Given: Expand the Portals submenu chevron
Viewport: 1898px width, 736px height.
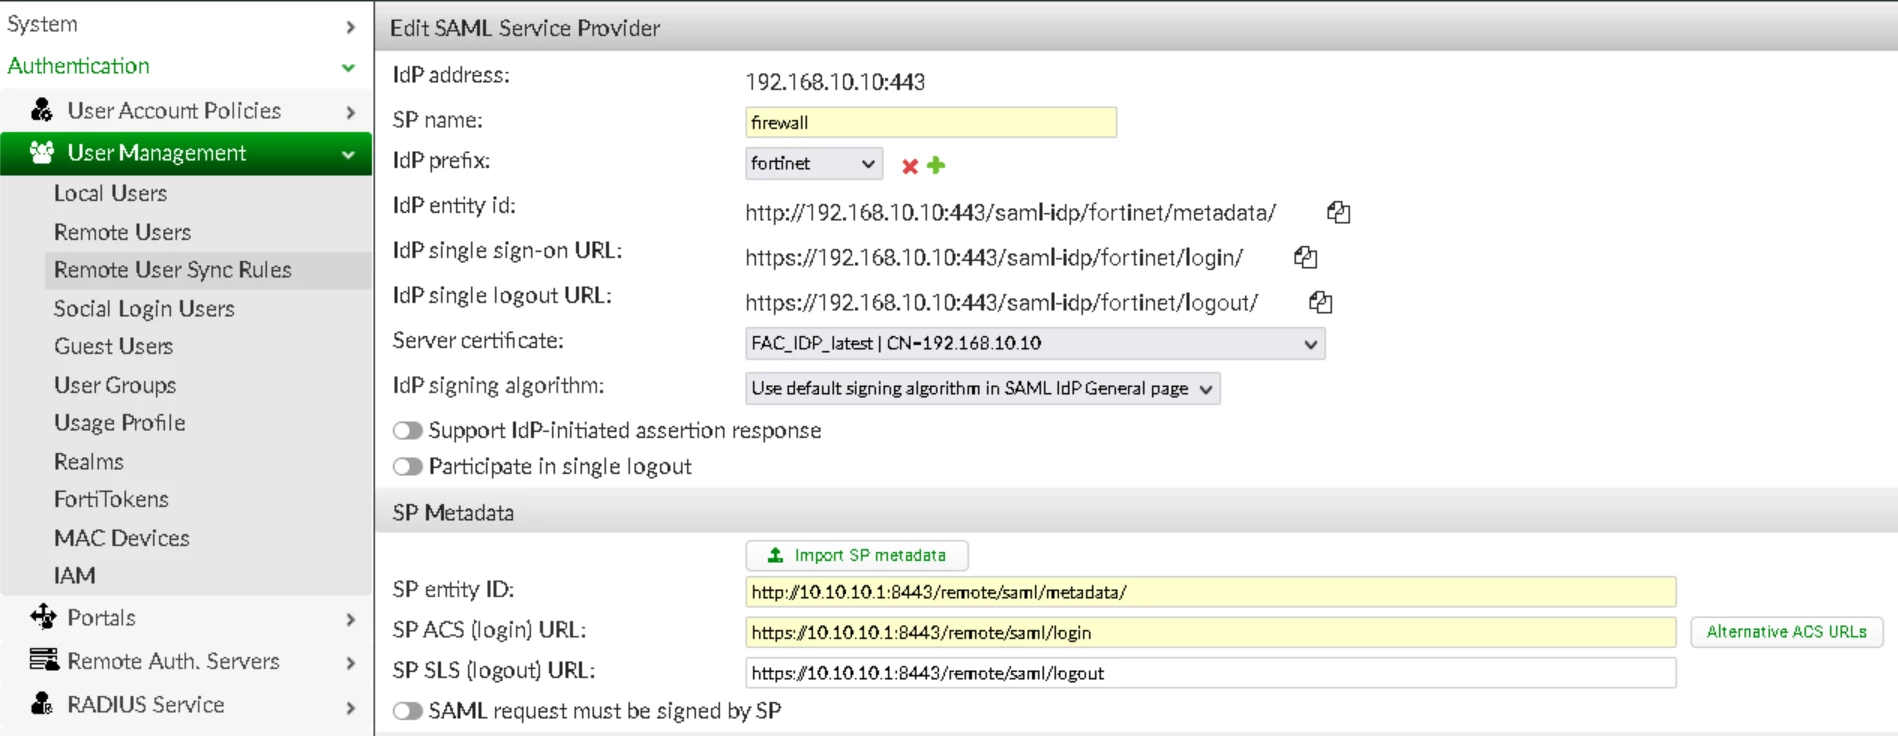Looking at the screenshot, I should point(350,620).
